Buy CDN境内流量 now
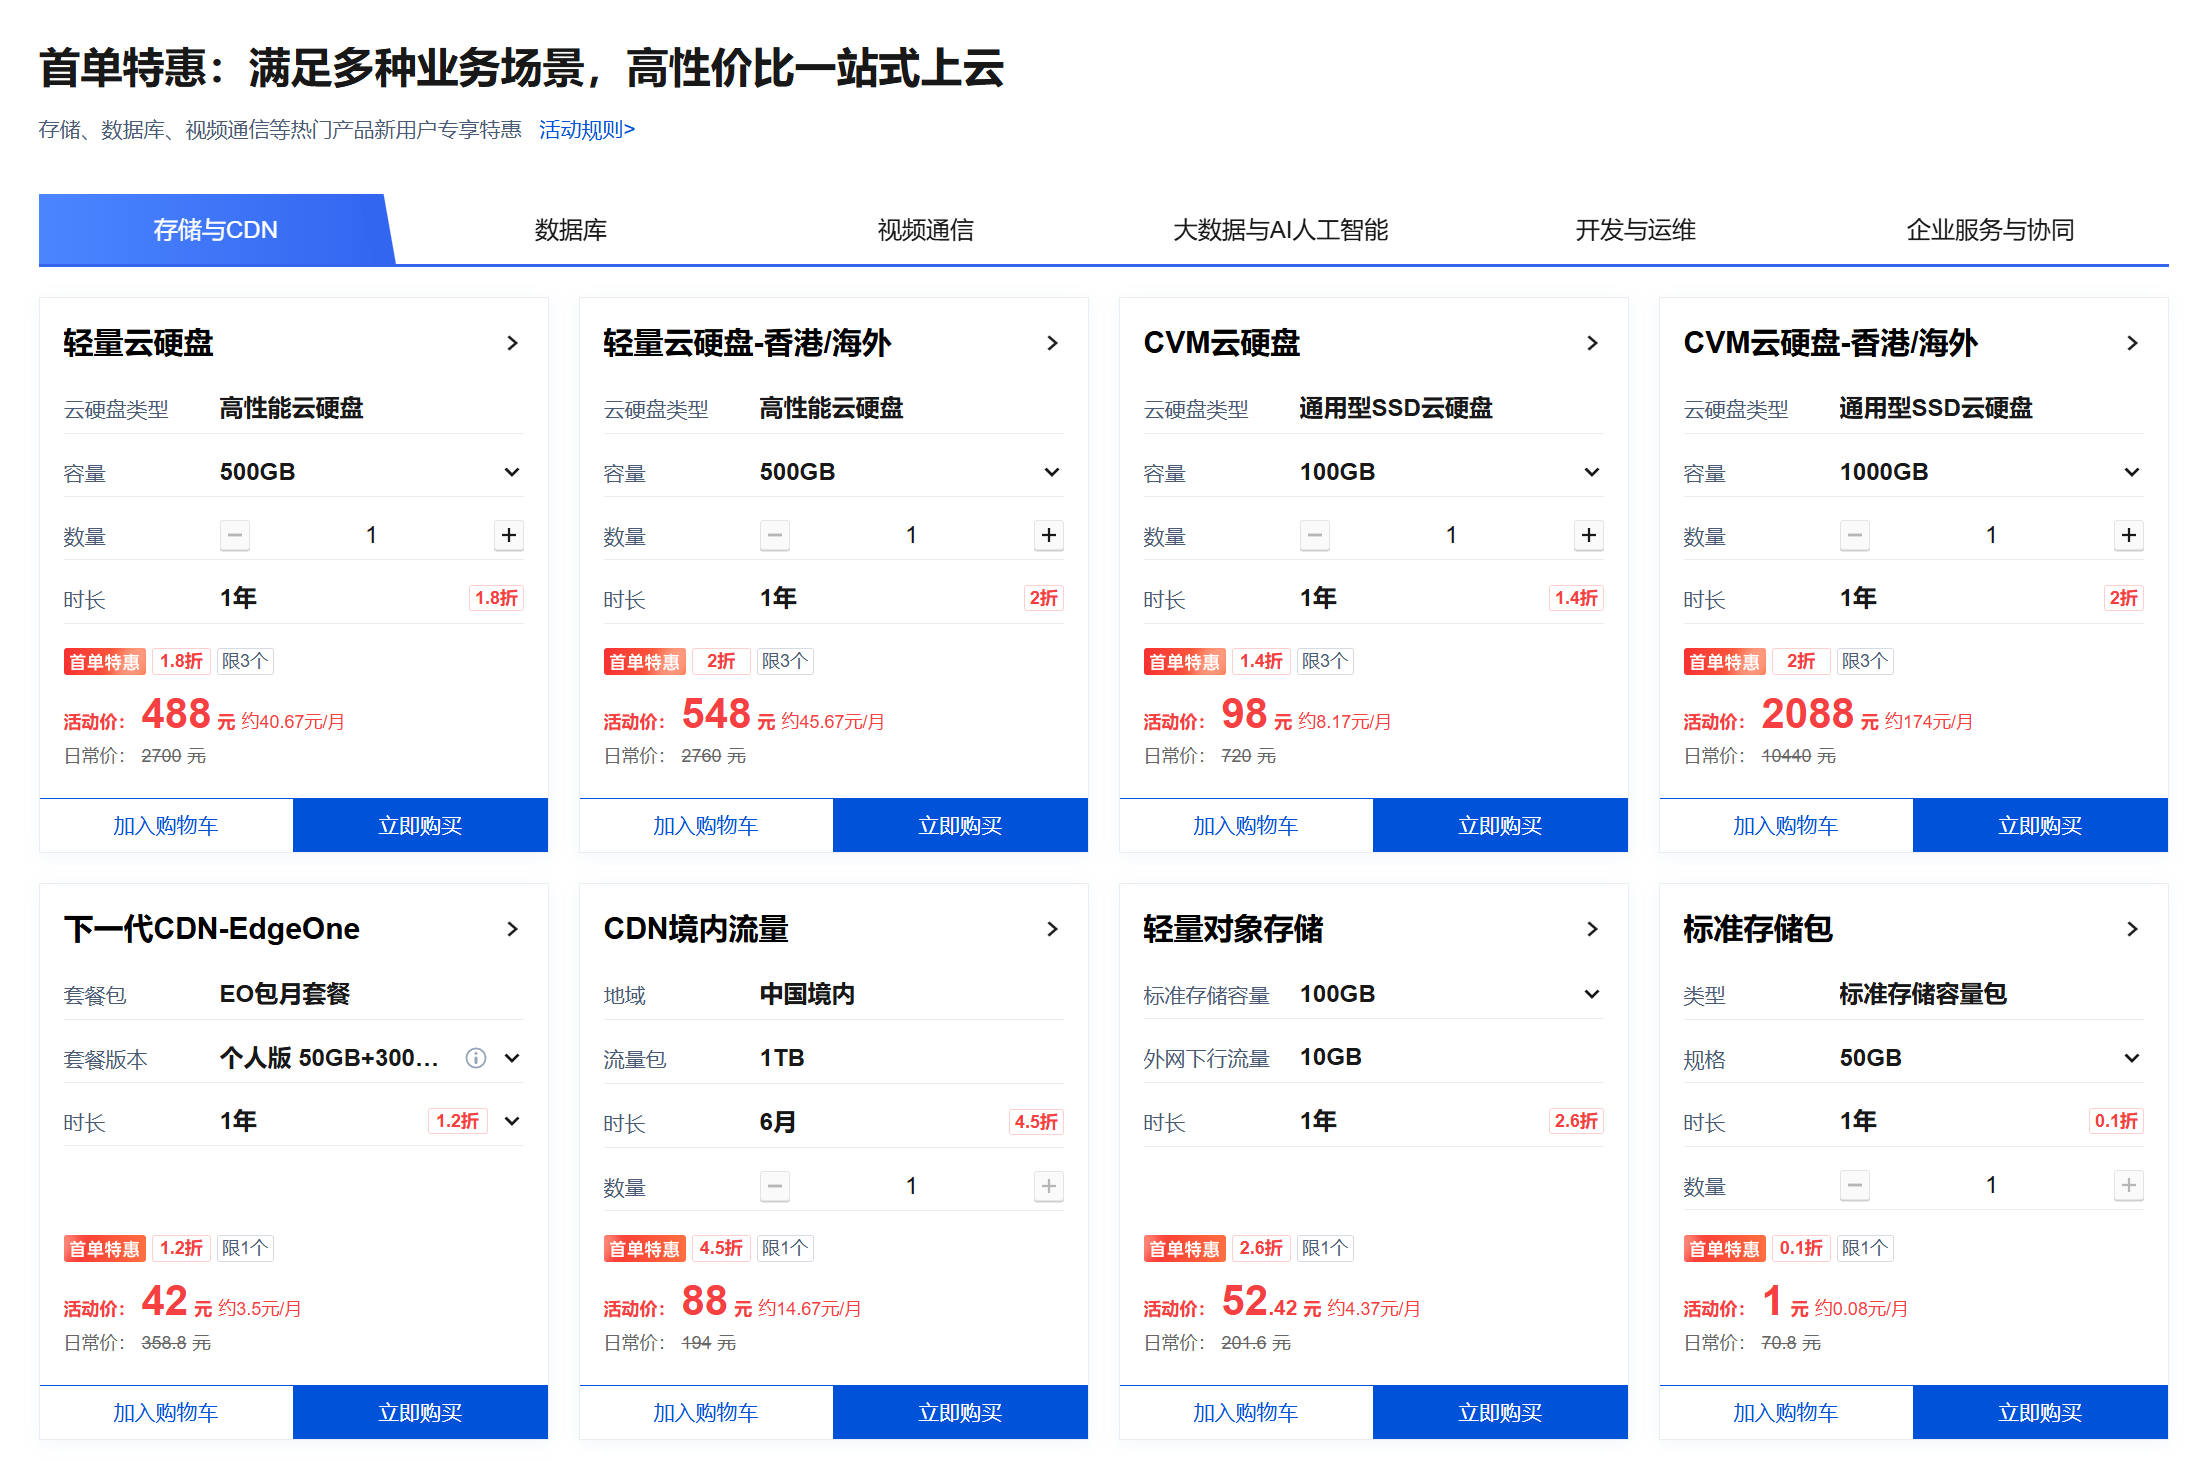 [960, 1412]
